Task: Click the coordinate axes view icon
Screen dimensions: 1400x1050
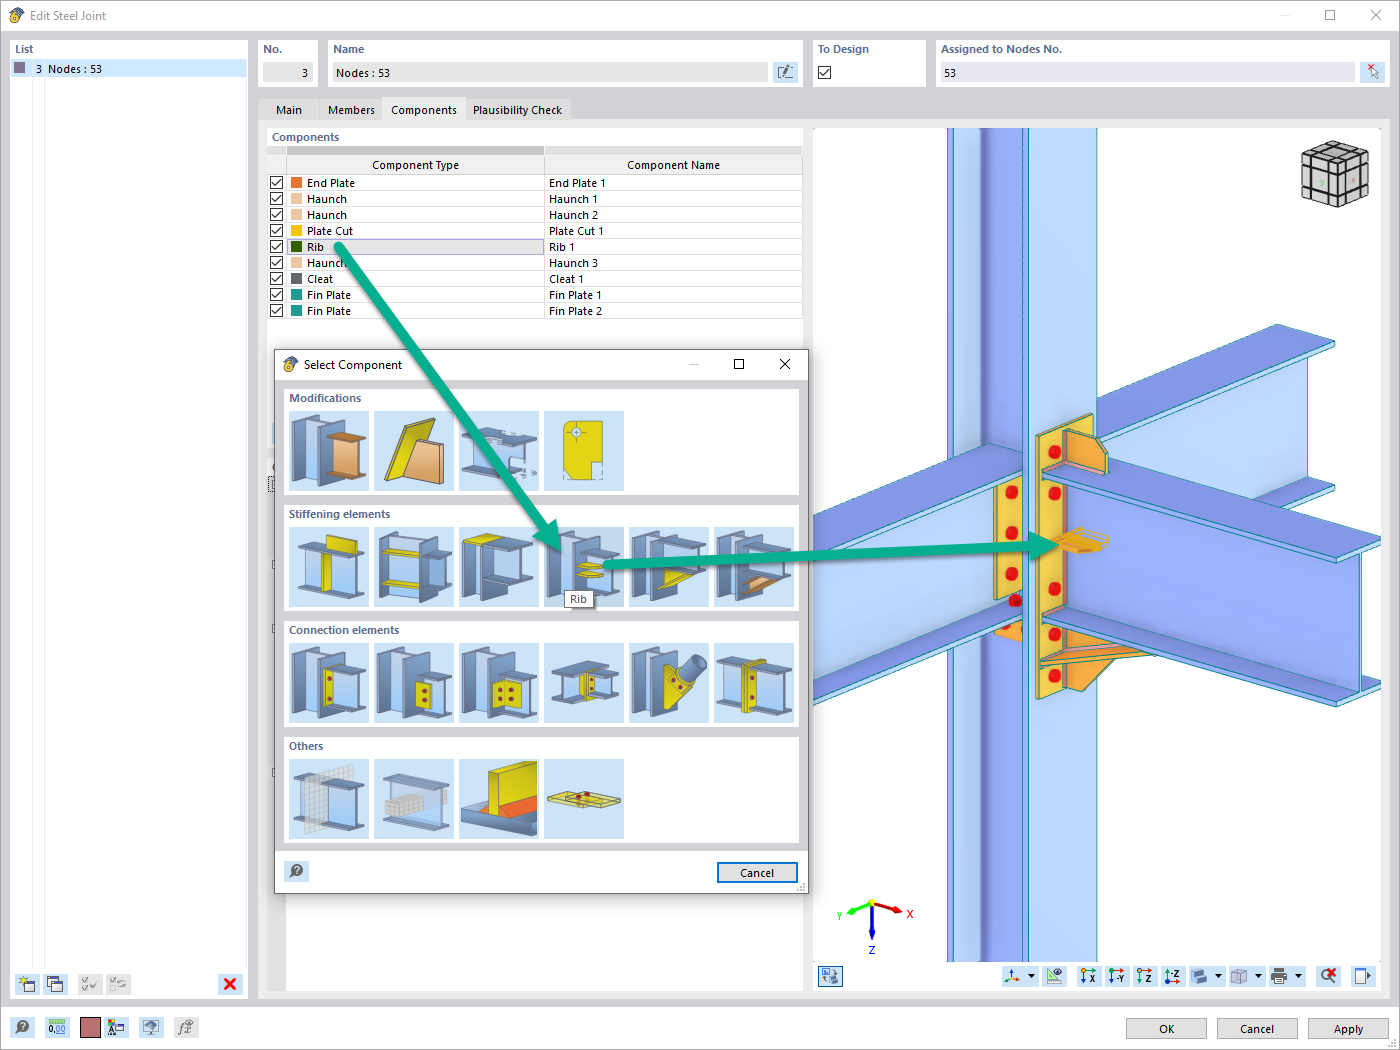Action: pyautogui.click(x=1013, y=976)
